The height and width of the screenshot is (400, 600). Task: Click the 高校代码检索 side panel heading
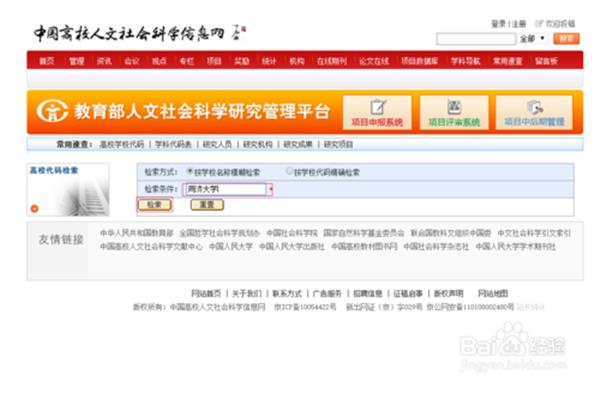click(x=54, y=170)
